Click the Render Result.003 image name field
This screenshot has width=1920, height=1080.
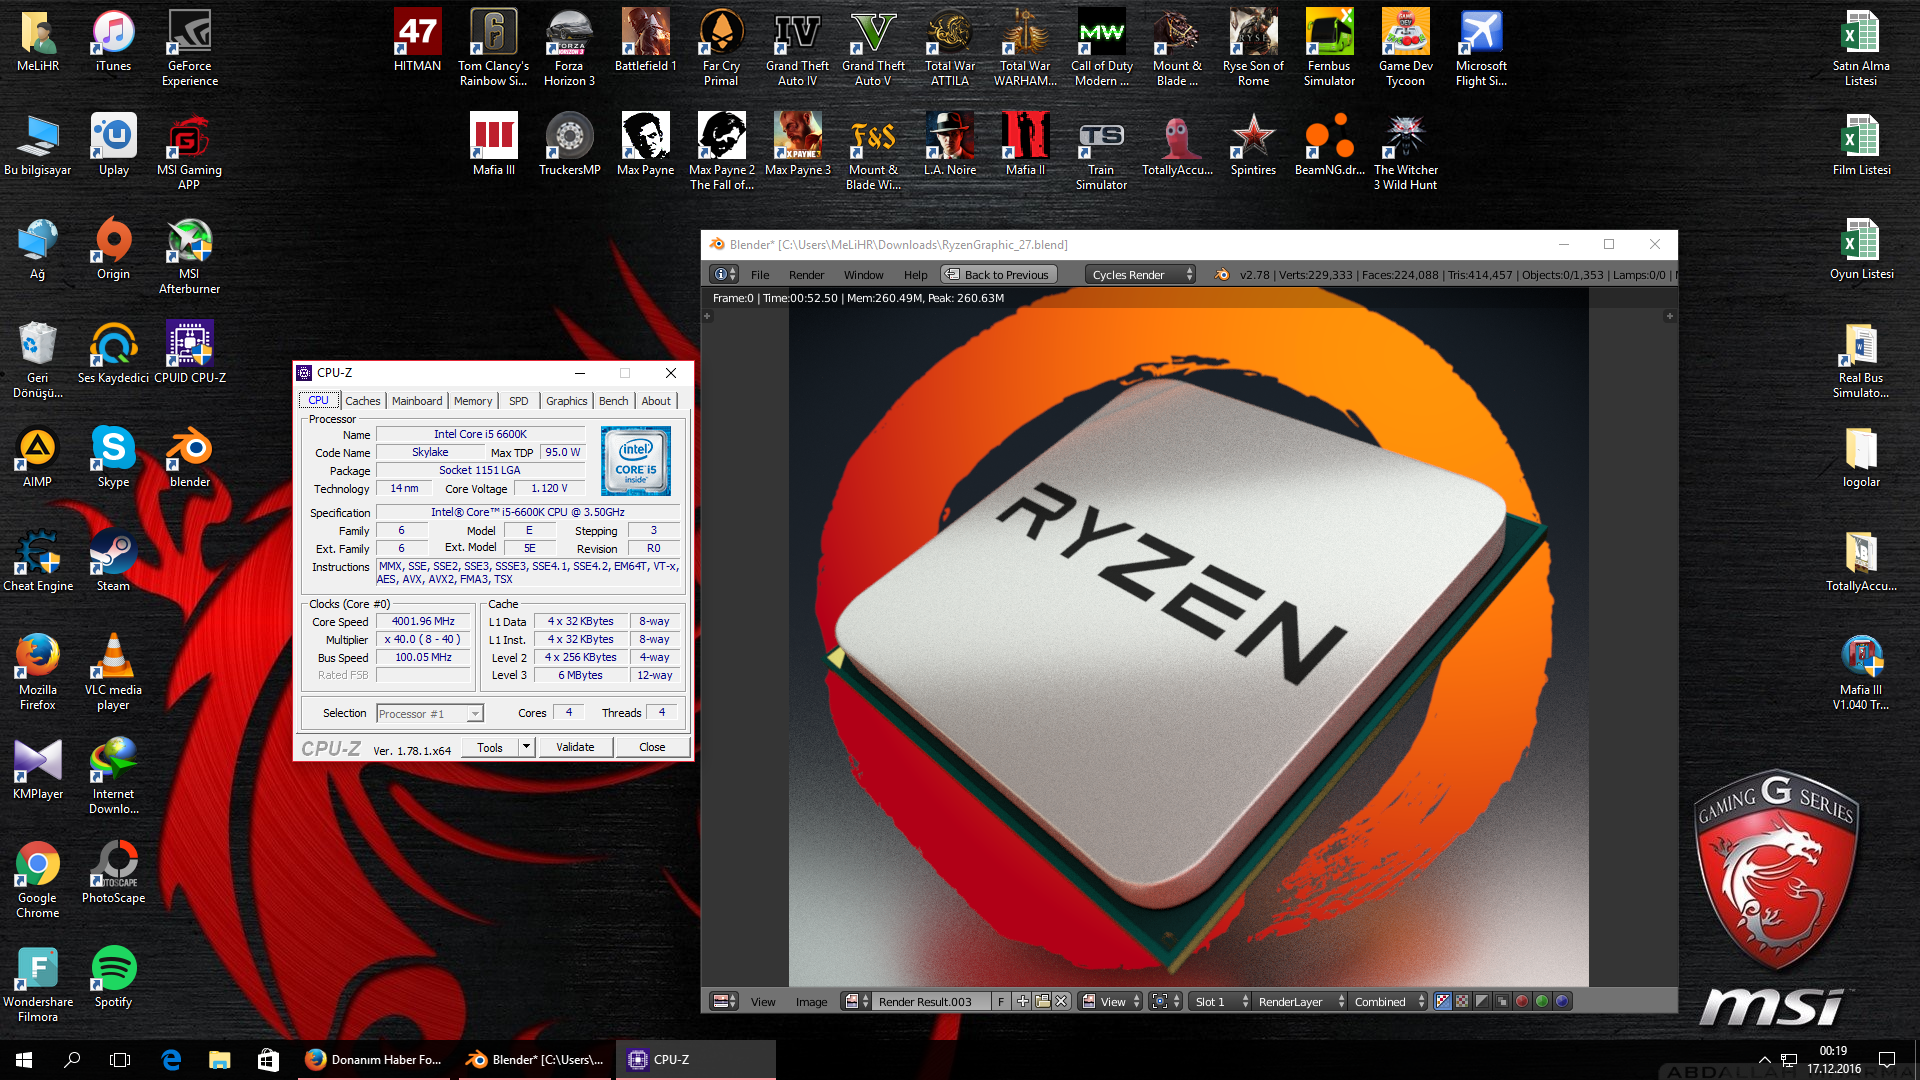932,1001
